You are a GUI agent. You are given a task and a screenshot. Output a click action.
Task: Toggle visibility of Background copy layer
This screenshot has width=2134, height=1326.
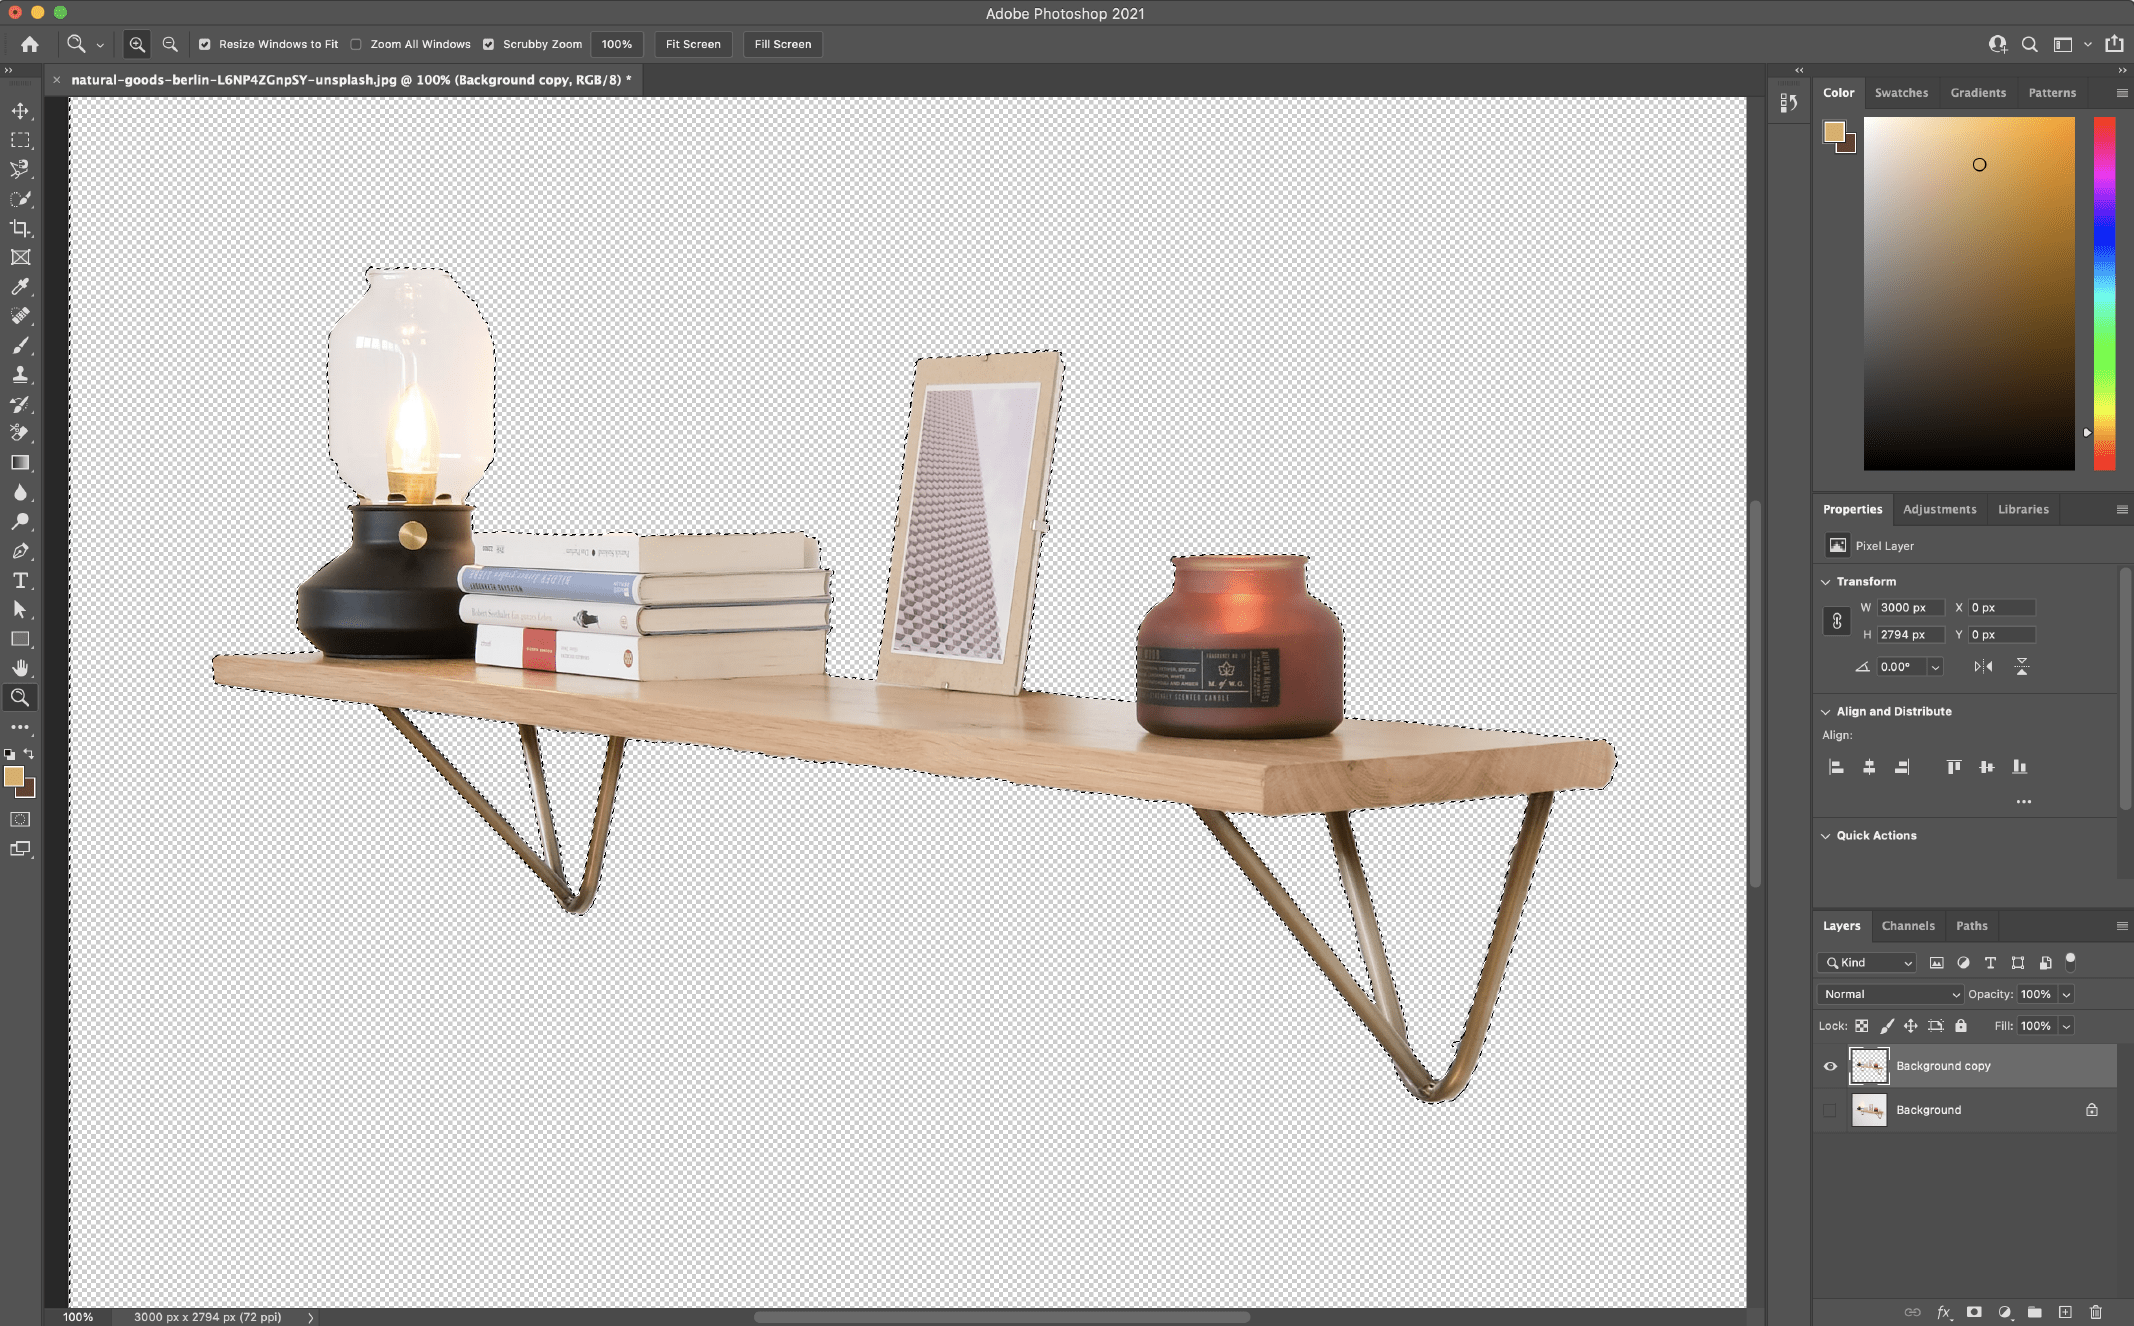pyautogui.click(x=1830, y=1066)
